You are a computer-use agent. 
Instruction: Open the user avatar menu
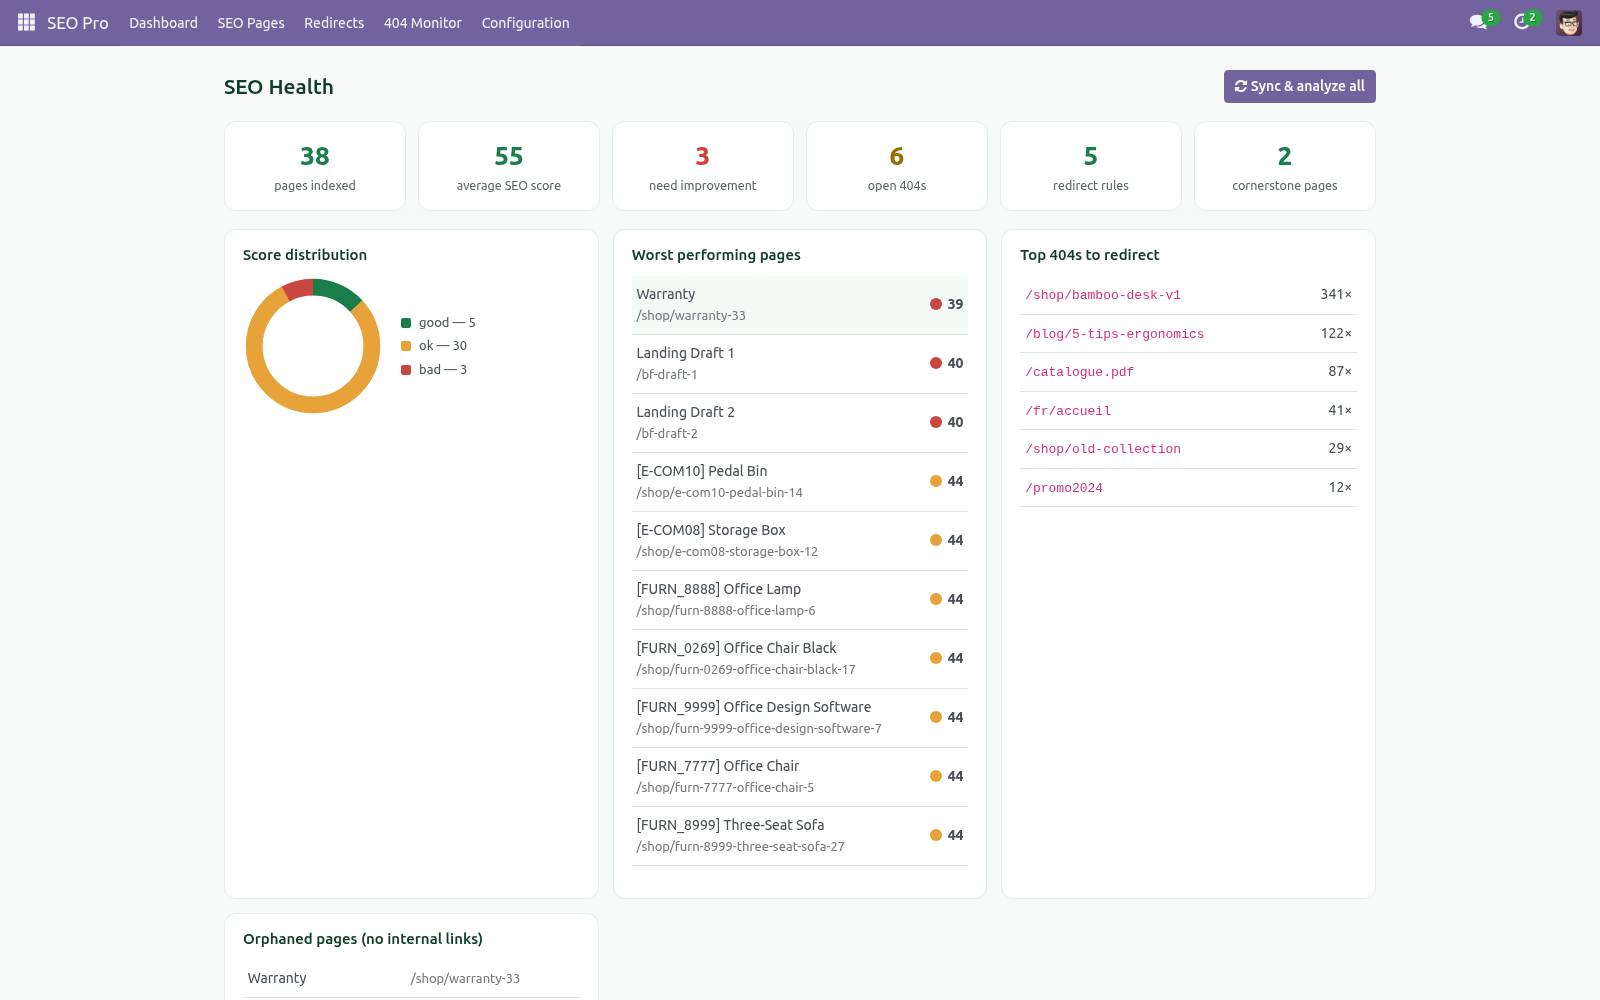pyautogui.click(x=1569, y=22)
